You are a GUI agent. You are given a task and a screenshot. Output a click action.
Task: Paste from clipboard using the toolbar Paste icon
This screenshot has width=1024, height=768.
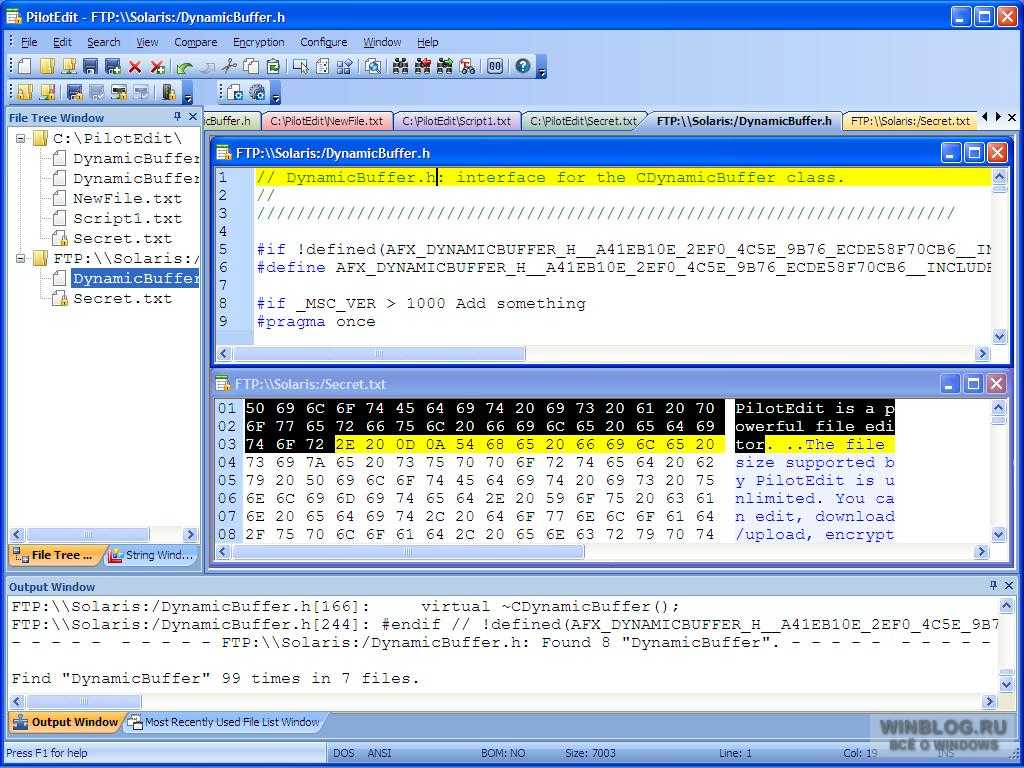[273, 66]
